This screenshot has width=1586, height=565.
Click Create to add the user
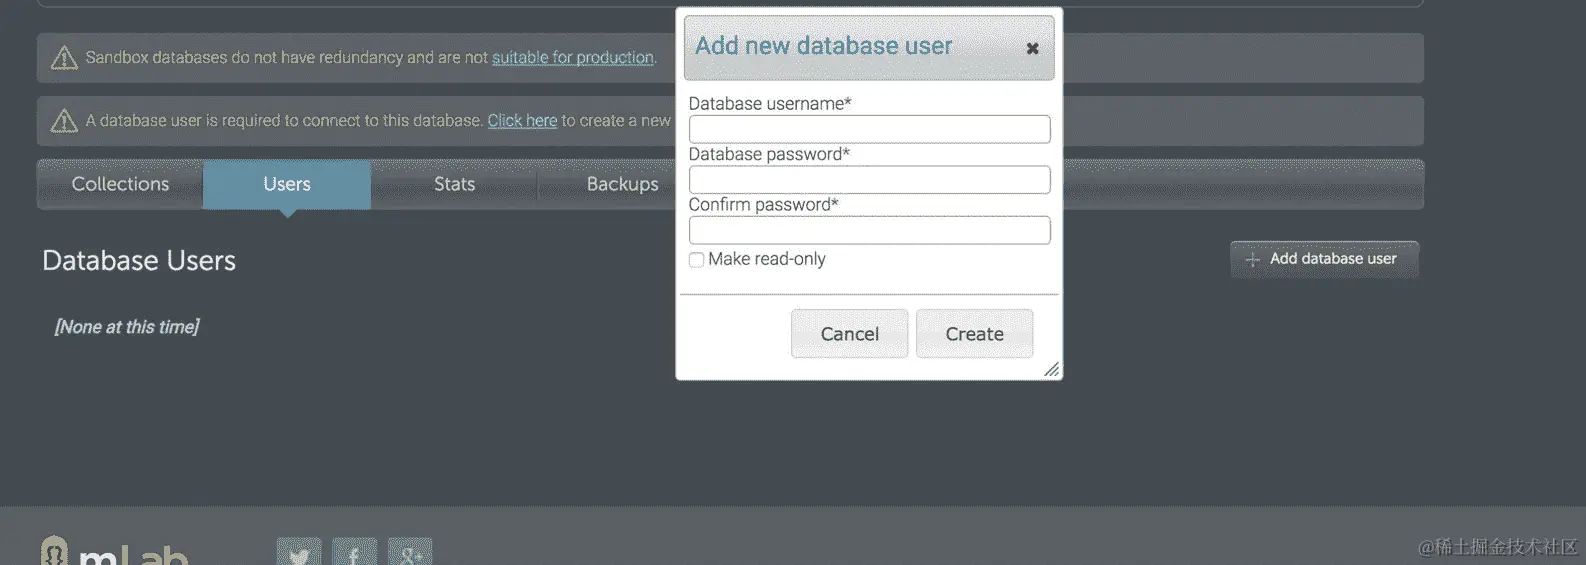974,334
